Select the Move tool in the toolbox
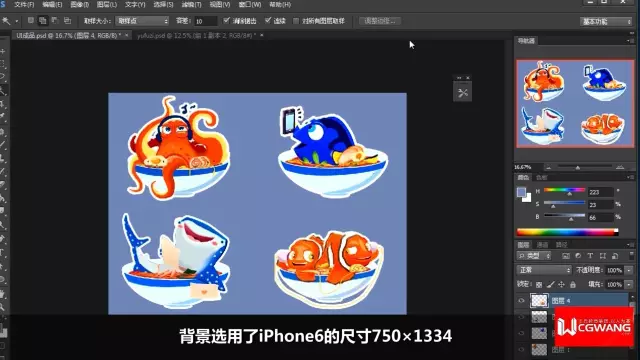Image resolution: width=640 pixels, height=360 pixels. pyautogui.click(x=3, y=52)
